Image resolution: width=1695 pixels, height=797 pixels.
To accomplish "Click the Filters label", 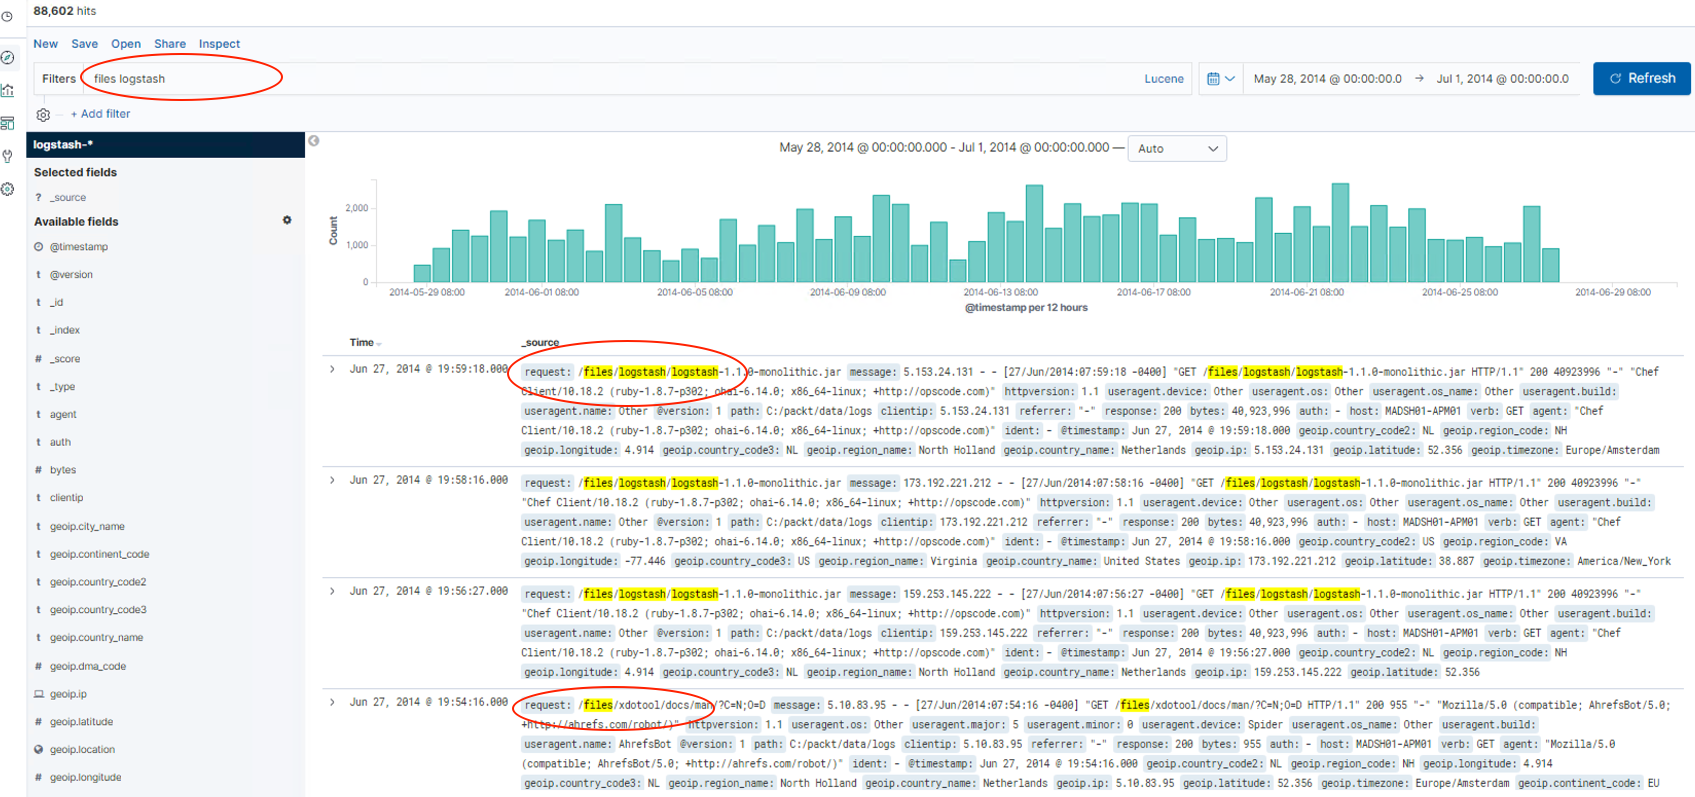I will coord(59,79).
